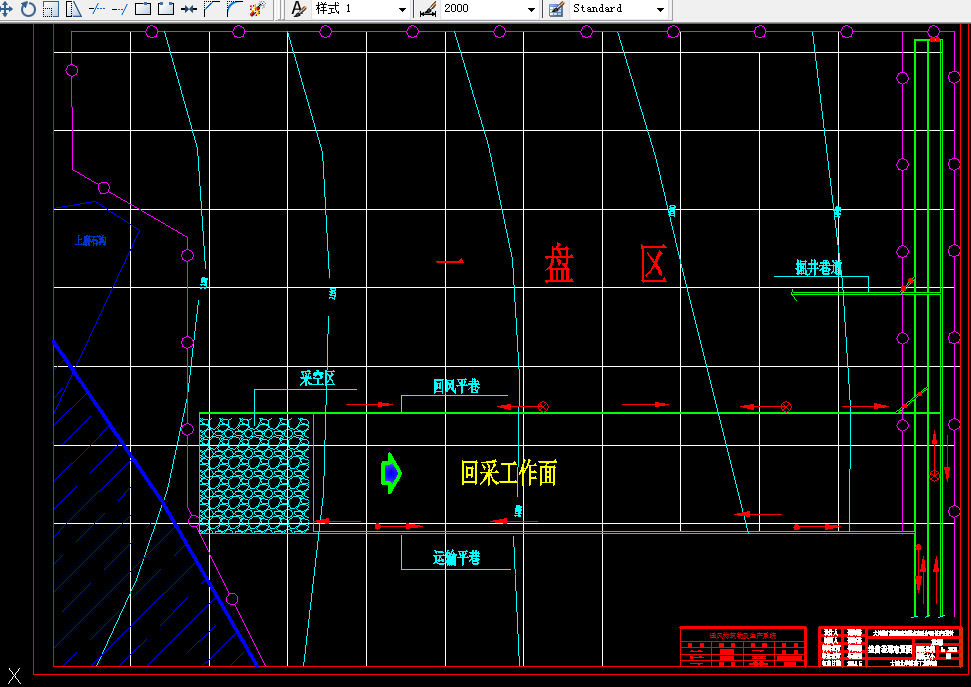
Task: Select the Rotate tool
Action: (28, 9)
